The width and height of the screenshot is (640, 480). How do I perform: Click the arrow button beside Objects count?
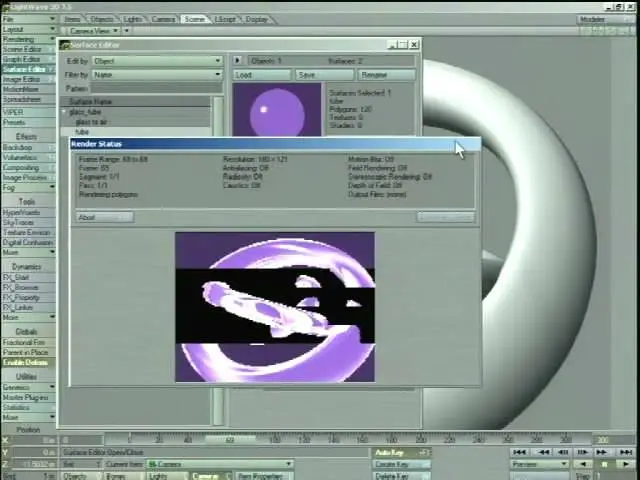pos(238,61)
